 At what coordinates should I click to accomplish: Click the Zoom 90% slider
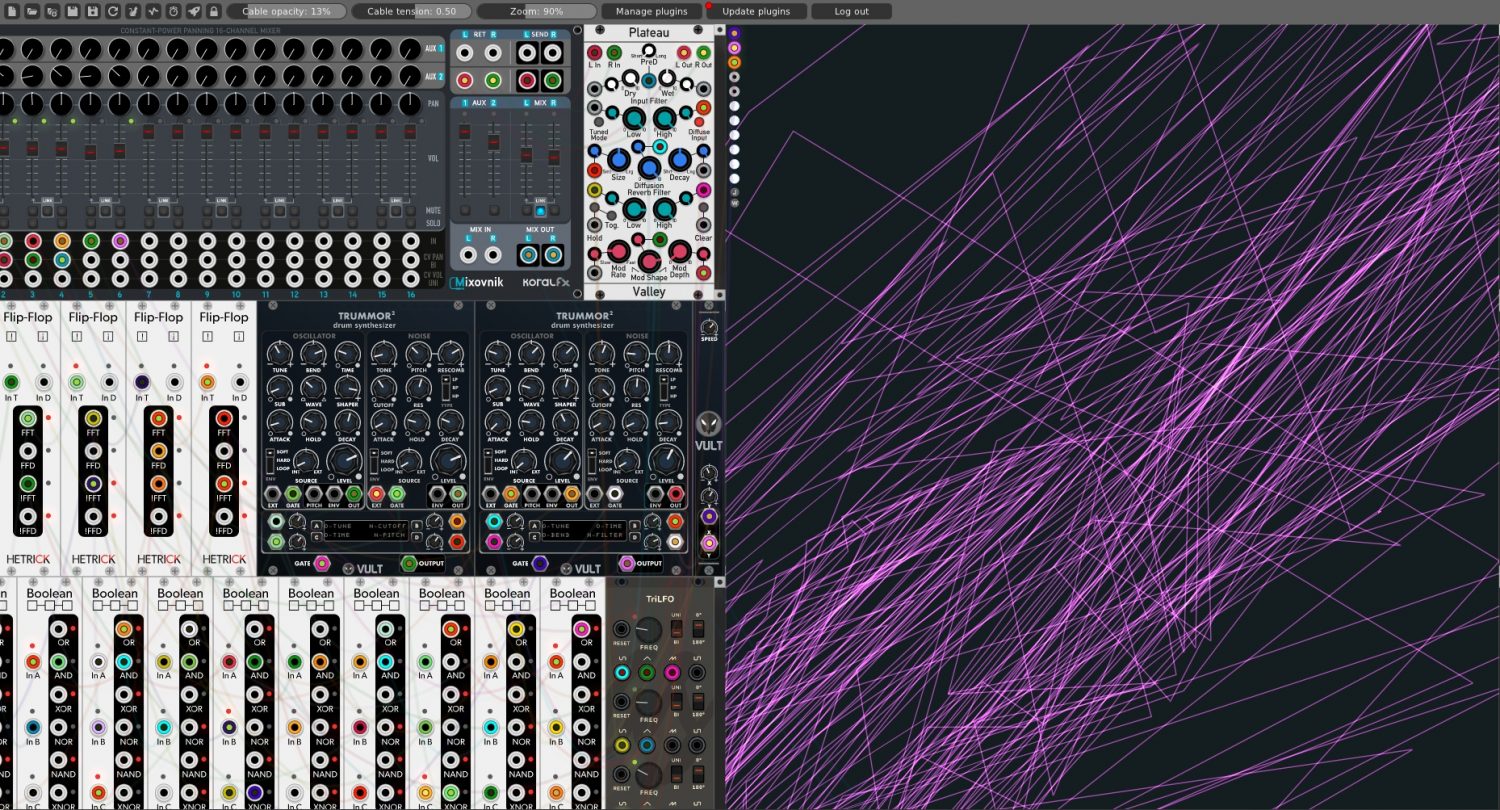pos(536,11)
